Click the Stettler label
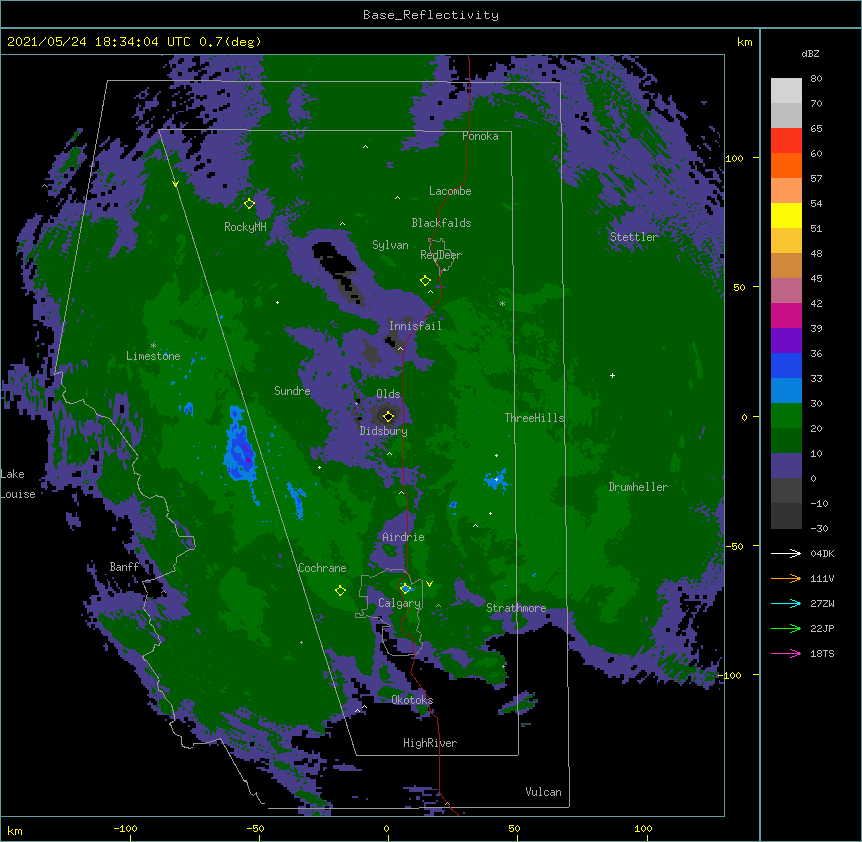The height and width of the screenshot is (842, 862). pyautogui.click(x=633, y=237)
